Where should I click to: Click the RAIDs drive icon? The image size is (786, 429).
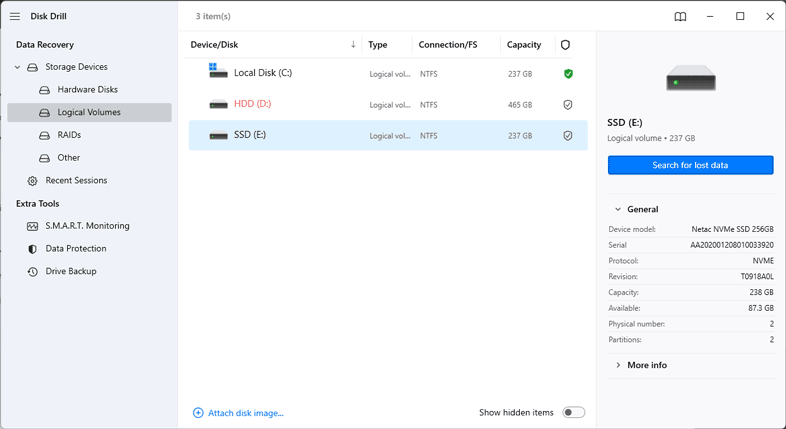click(45, 135)
